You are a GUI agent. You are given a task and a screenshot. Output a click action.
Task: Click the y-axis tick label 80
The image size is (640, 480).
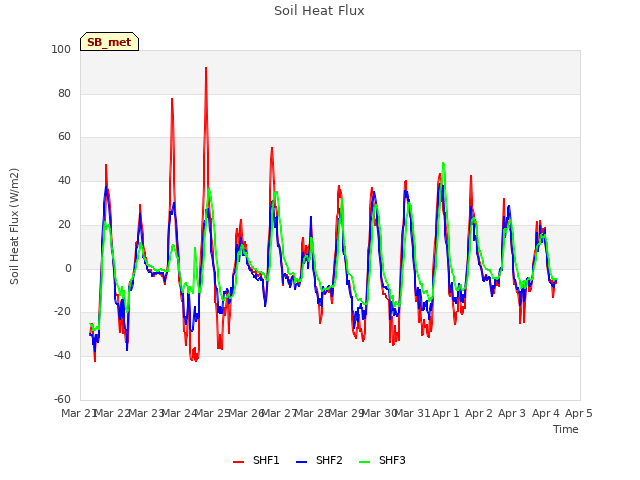tap(64, 93)
